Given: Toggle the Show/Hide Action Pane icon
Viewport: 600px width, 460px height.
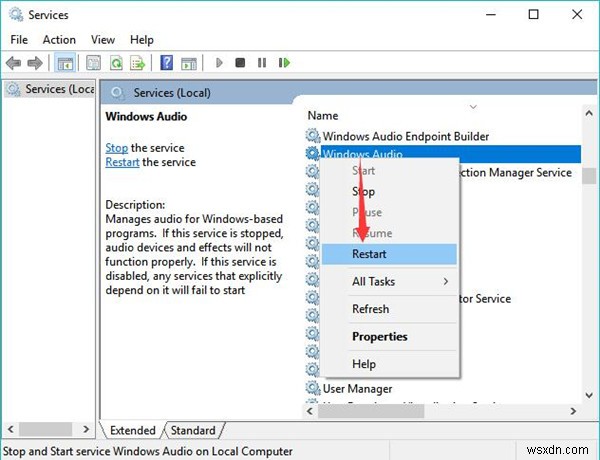Looking at the screenshot, I should 189,63.
